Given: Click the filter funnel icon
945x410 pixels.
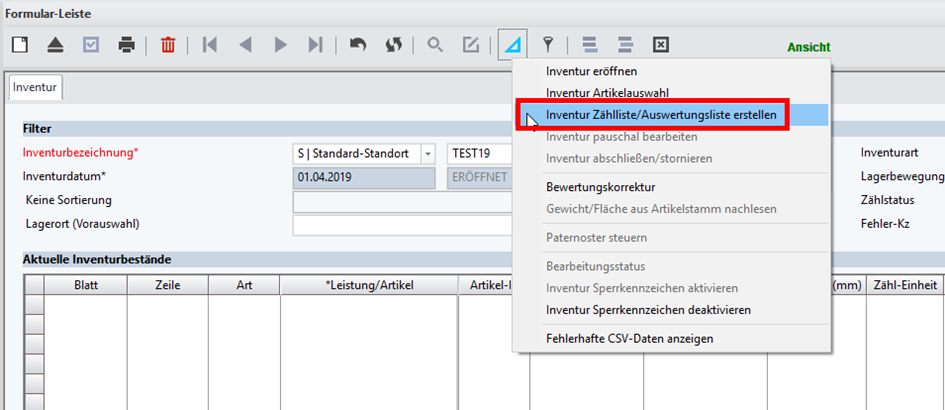Looking at the screenshot, I should click(x=547, y=45).
